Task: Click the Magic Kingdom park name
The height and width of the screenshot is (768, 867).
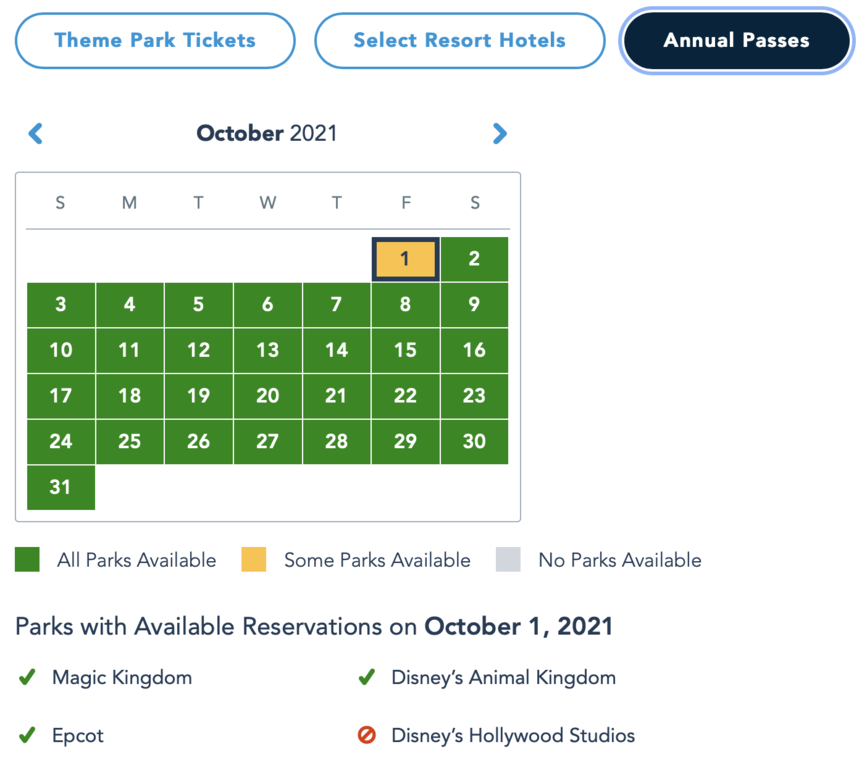Action: [x=122, y=677]
